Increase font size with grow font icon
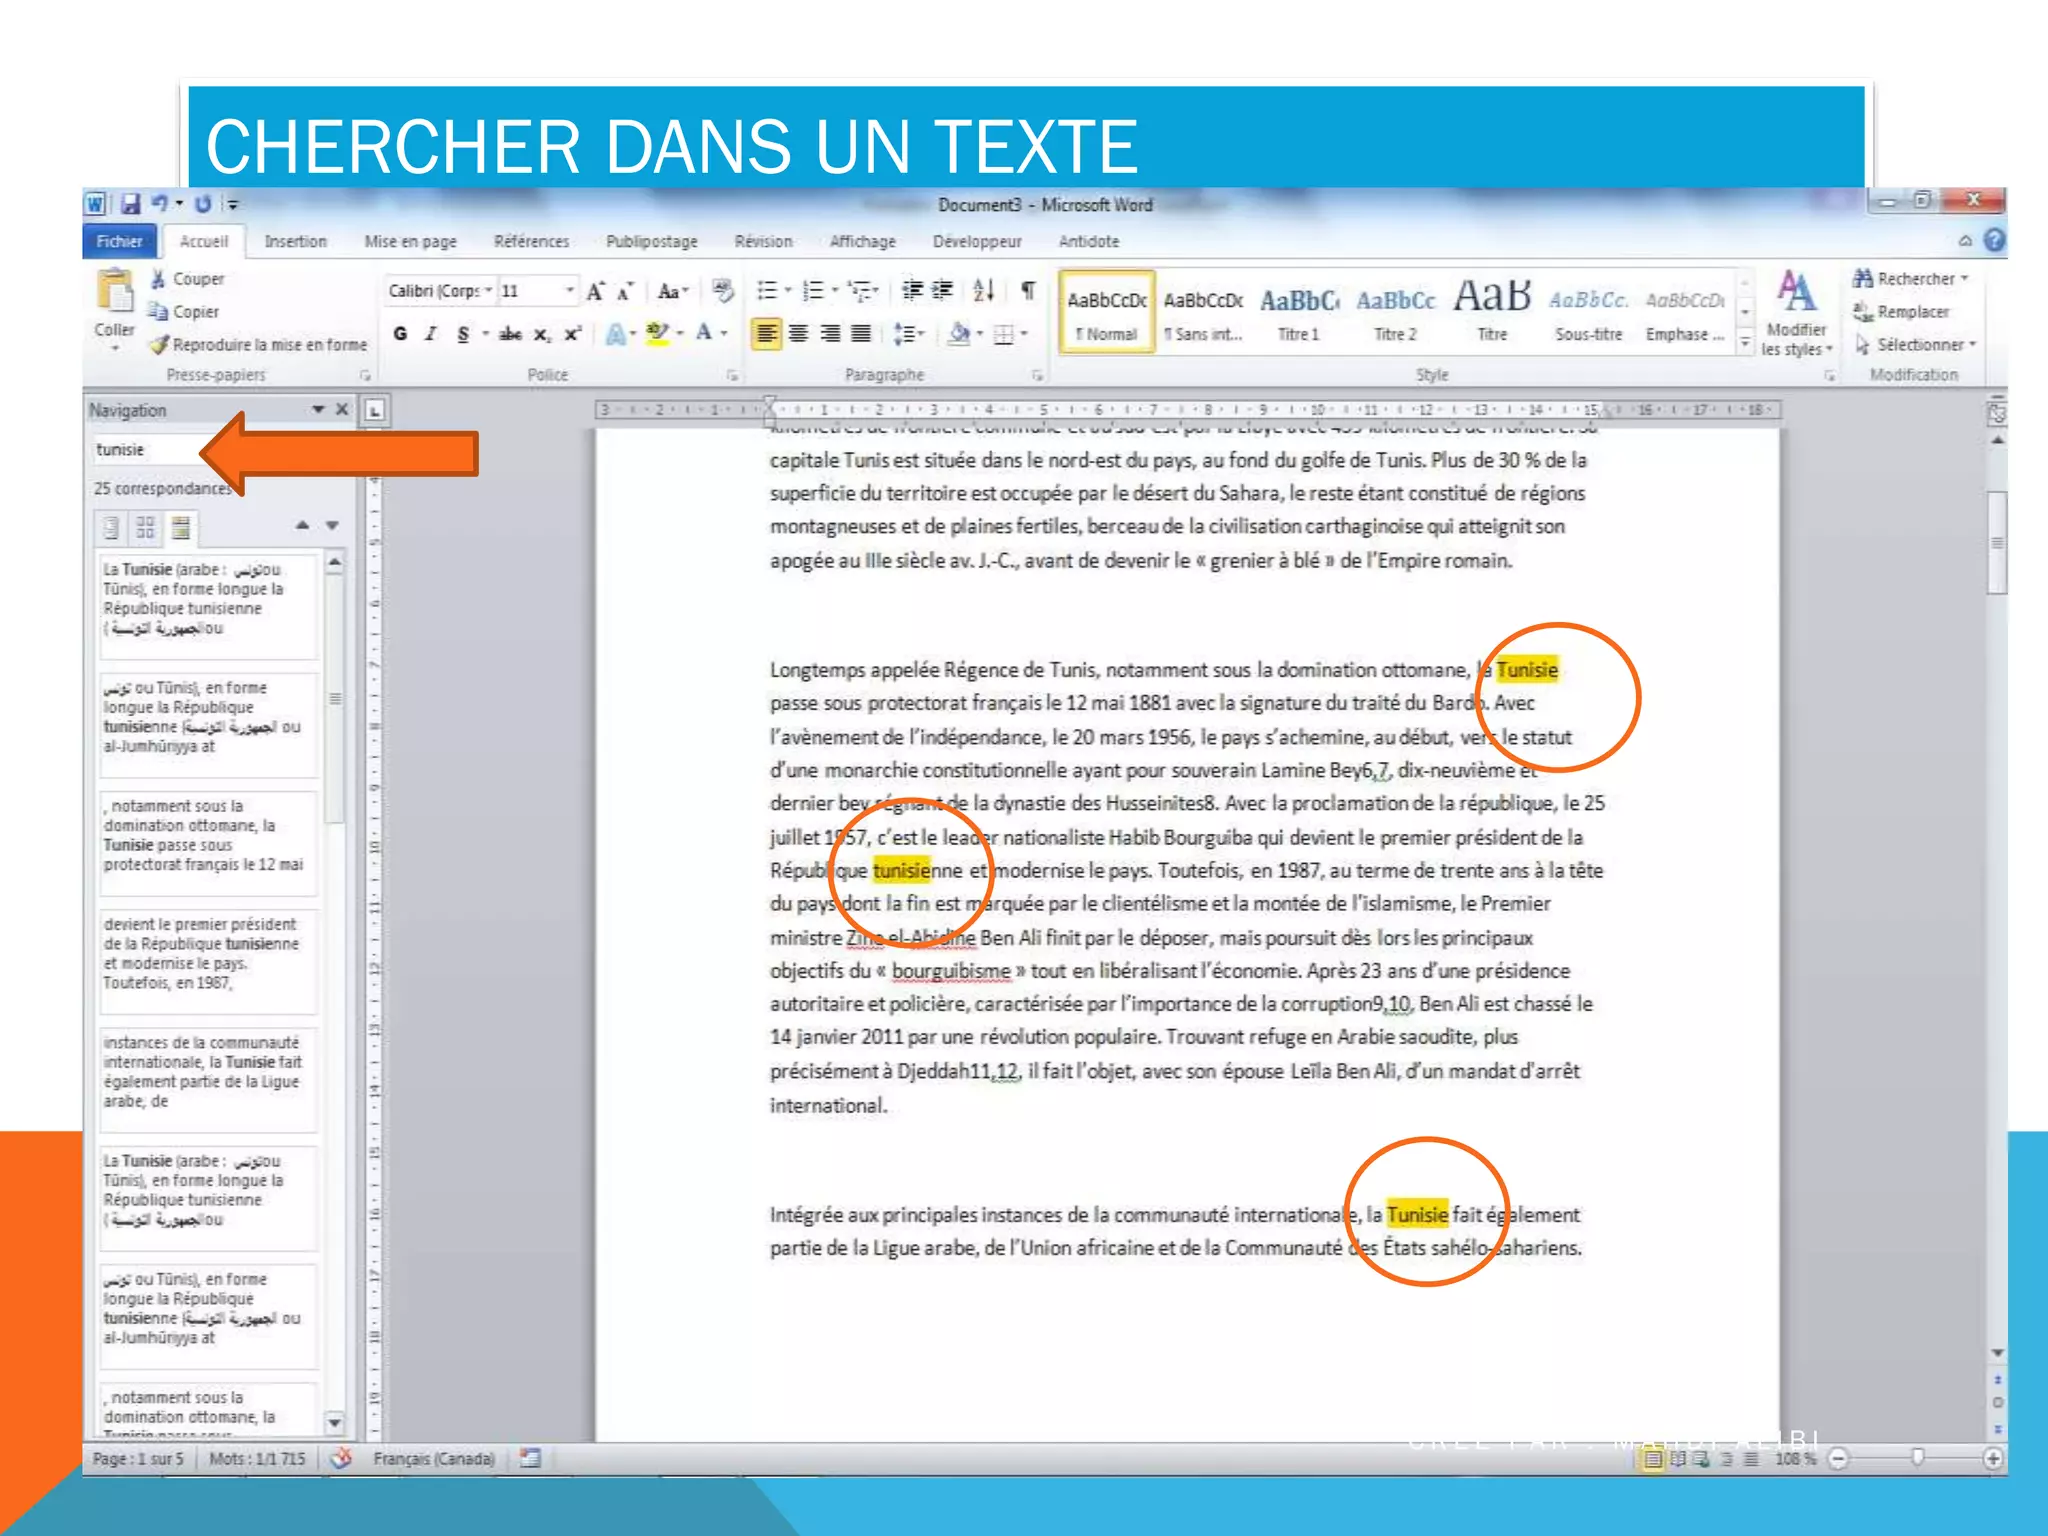Viewport: 2048px width, 1536px height. (x=595, y=291)
